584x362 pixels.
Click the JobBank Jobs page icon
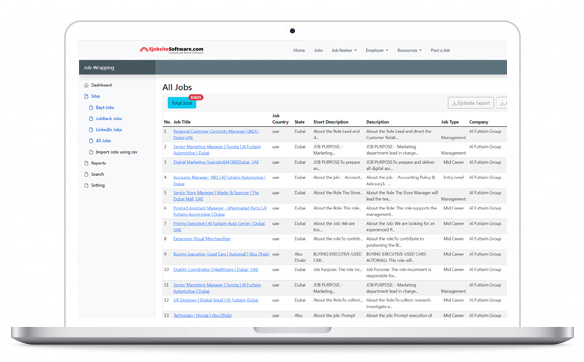pos(91,119)
